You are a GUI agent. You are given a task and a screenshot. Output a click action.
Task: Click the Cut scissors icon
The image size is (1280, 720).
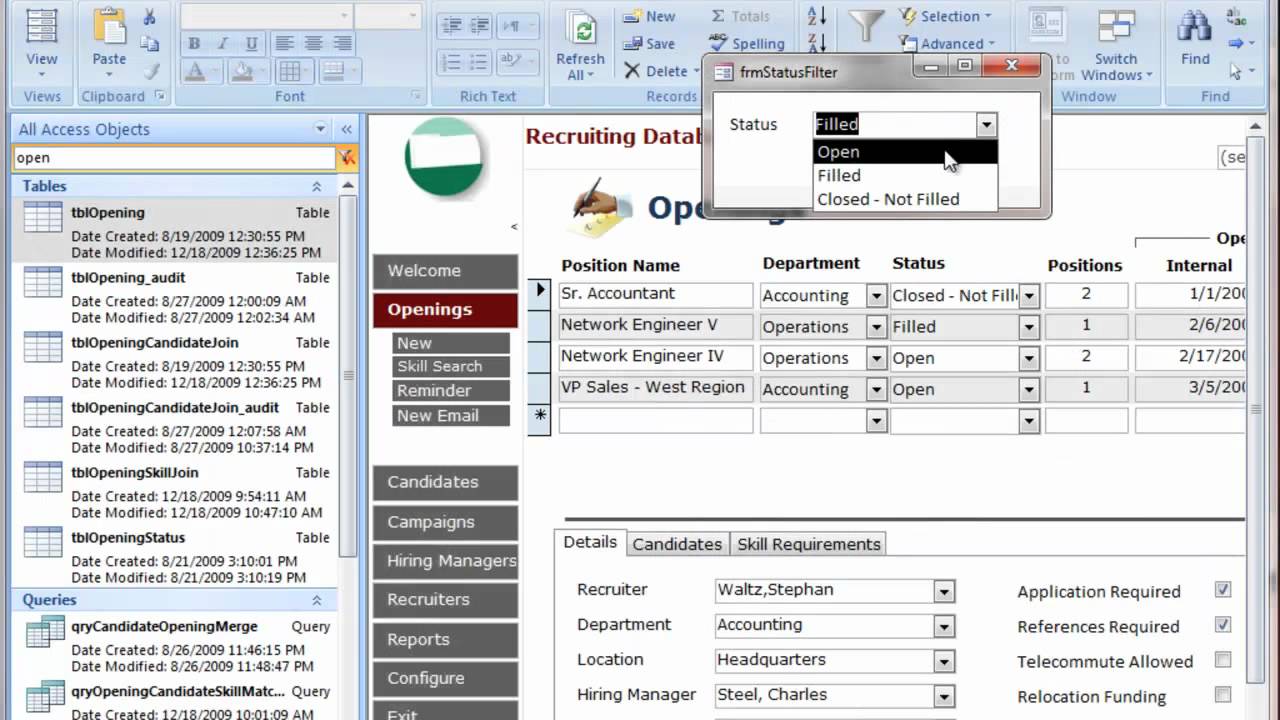150,17
